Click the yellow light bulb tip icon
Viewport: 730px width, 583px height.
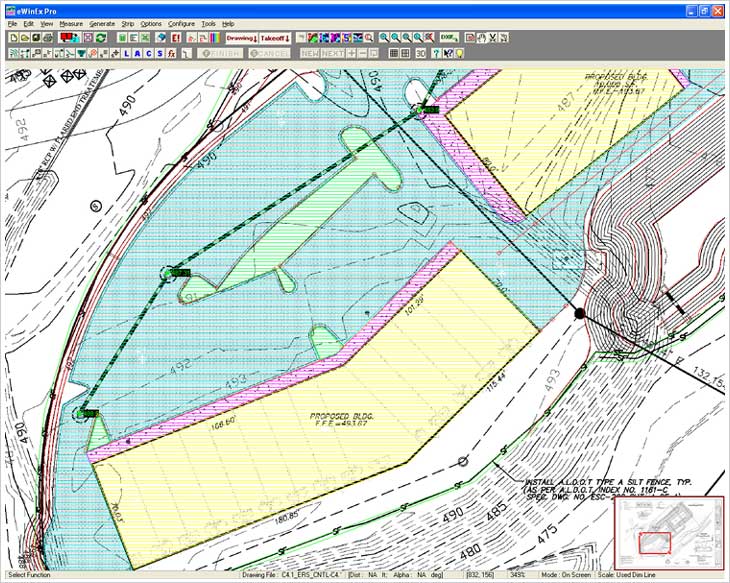tap(460, 53)
